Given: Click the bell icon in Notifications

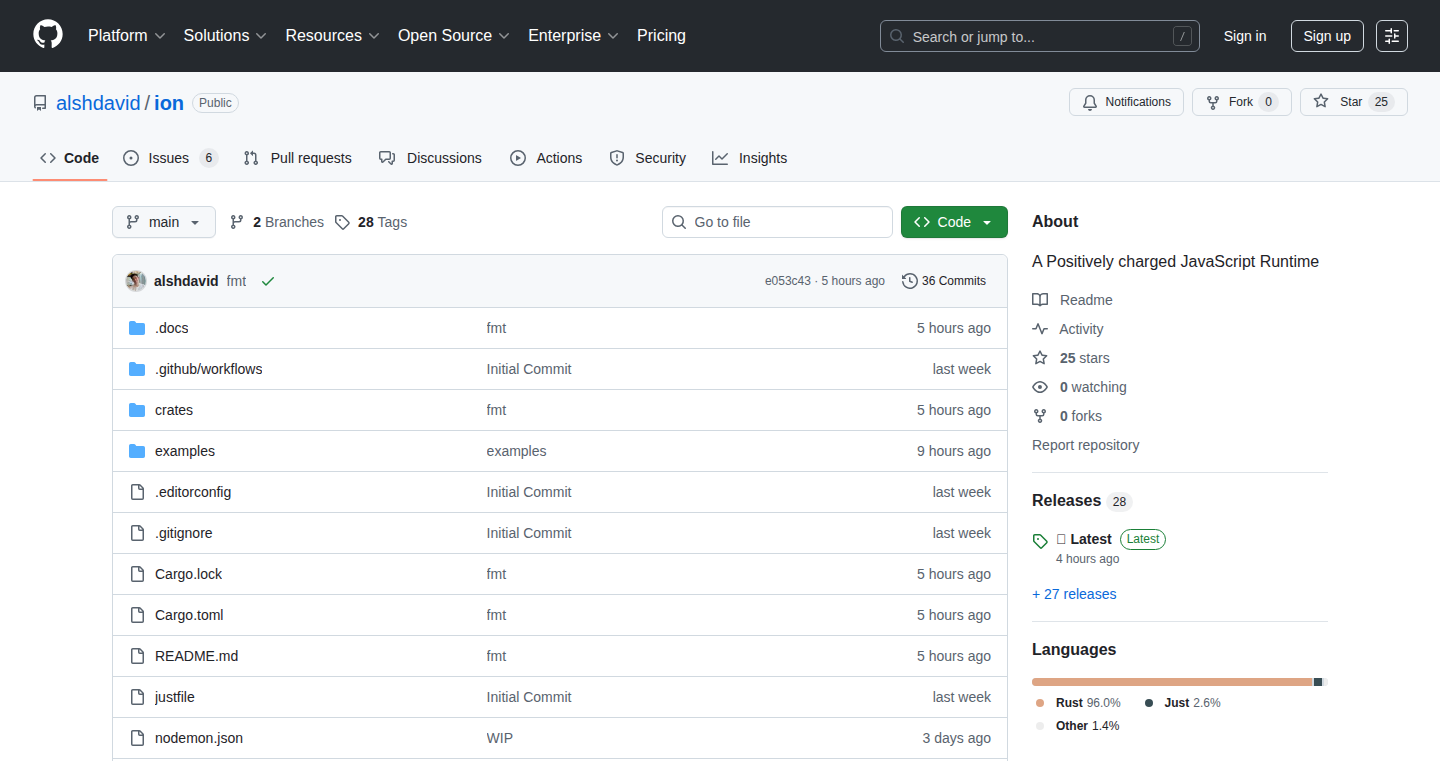Looking at the screenshot, I should tap(1090, 102).
